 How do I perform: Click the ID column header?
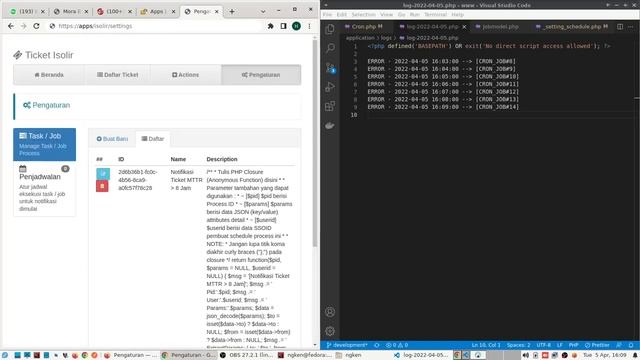point(121,159)
